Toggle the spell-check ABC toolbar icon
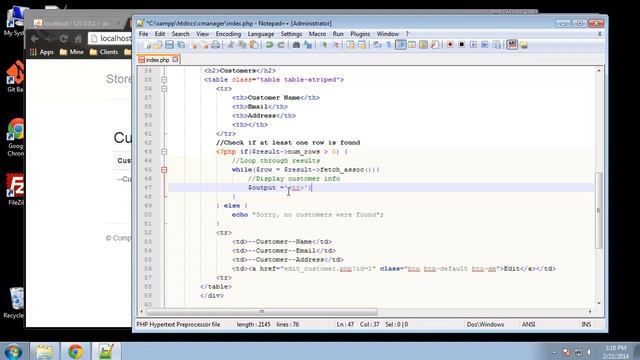Screen dimensions: 640x360 [x=512, y=44]
